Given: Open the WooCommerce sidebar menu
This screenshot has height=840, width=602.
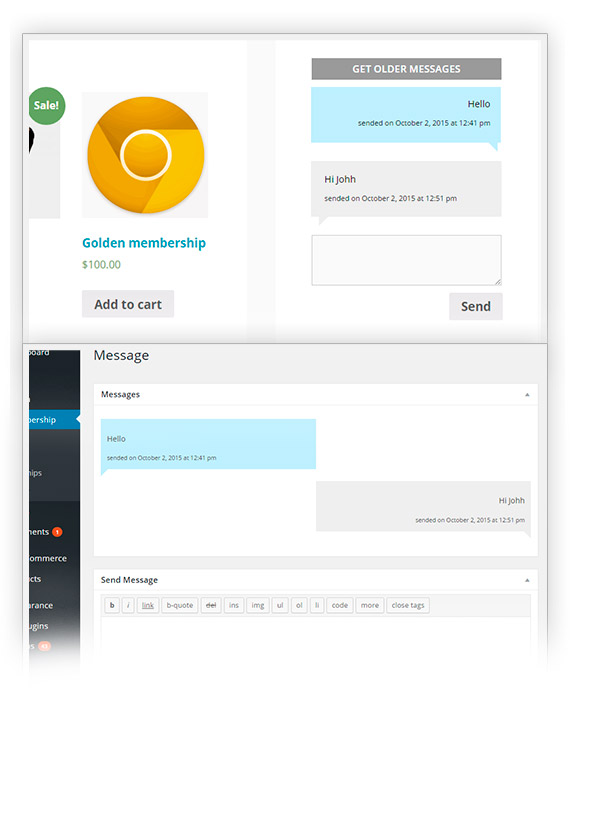Looking at the screenshot, I should [x=48, y=558].
